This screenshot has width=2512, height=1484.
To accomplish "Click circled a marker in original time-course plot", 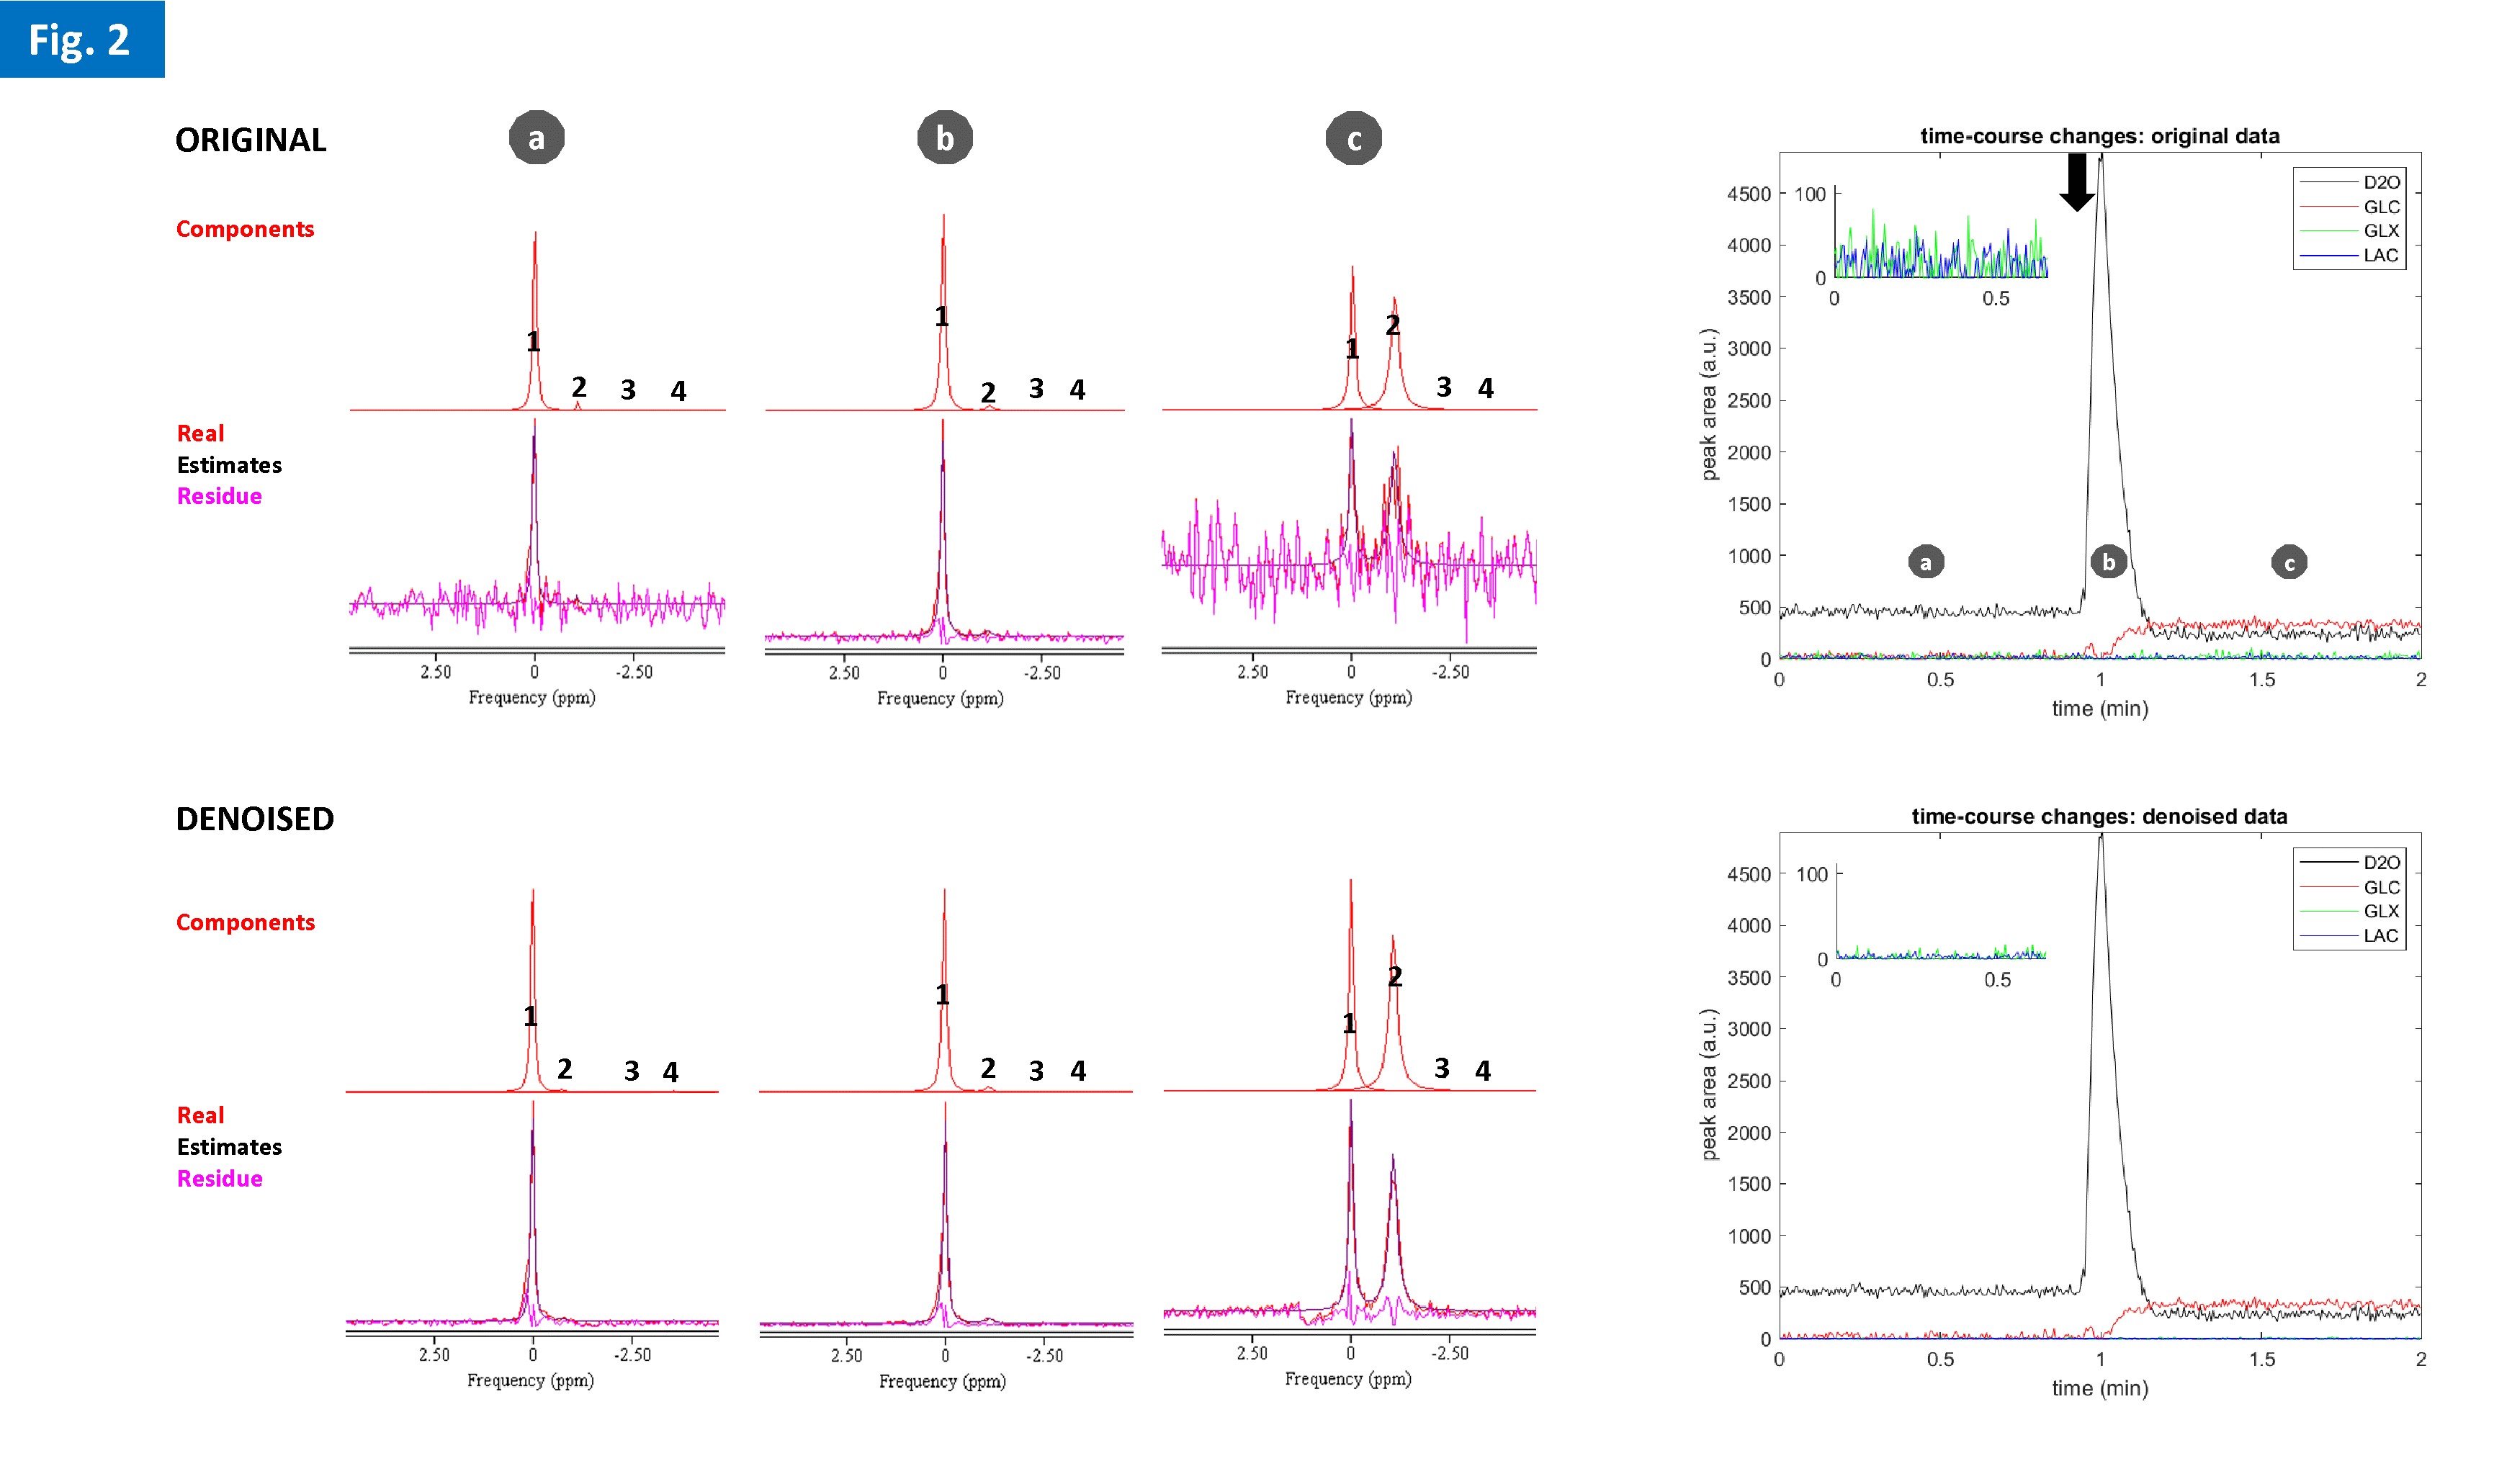I will click(1926, 562).
